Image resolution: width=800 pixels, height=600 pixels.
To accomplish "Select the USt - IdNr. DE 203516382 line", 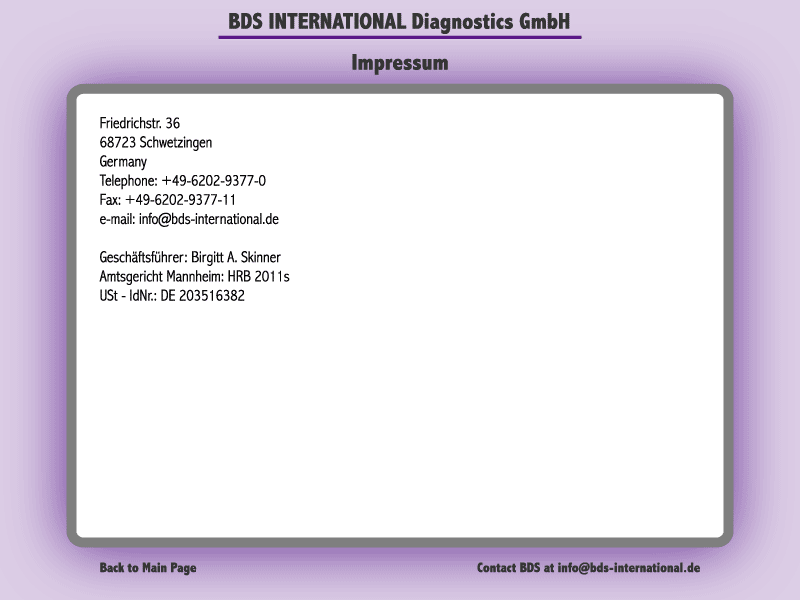I will tap(172, 296).
